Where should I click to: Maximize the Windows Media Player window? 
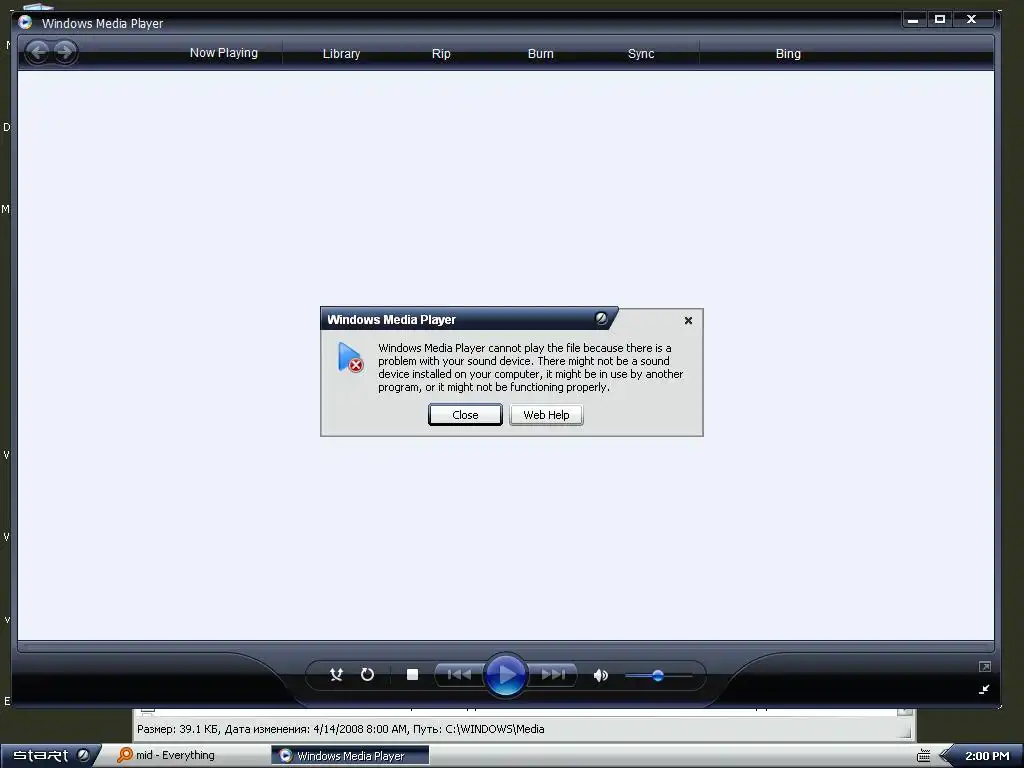click(x=940, y=20)
